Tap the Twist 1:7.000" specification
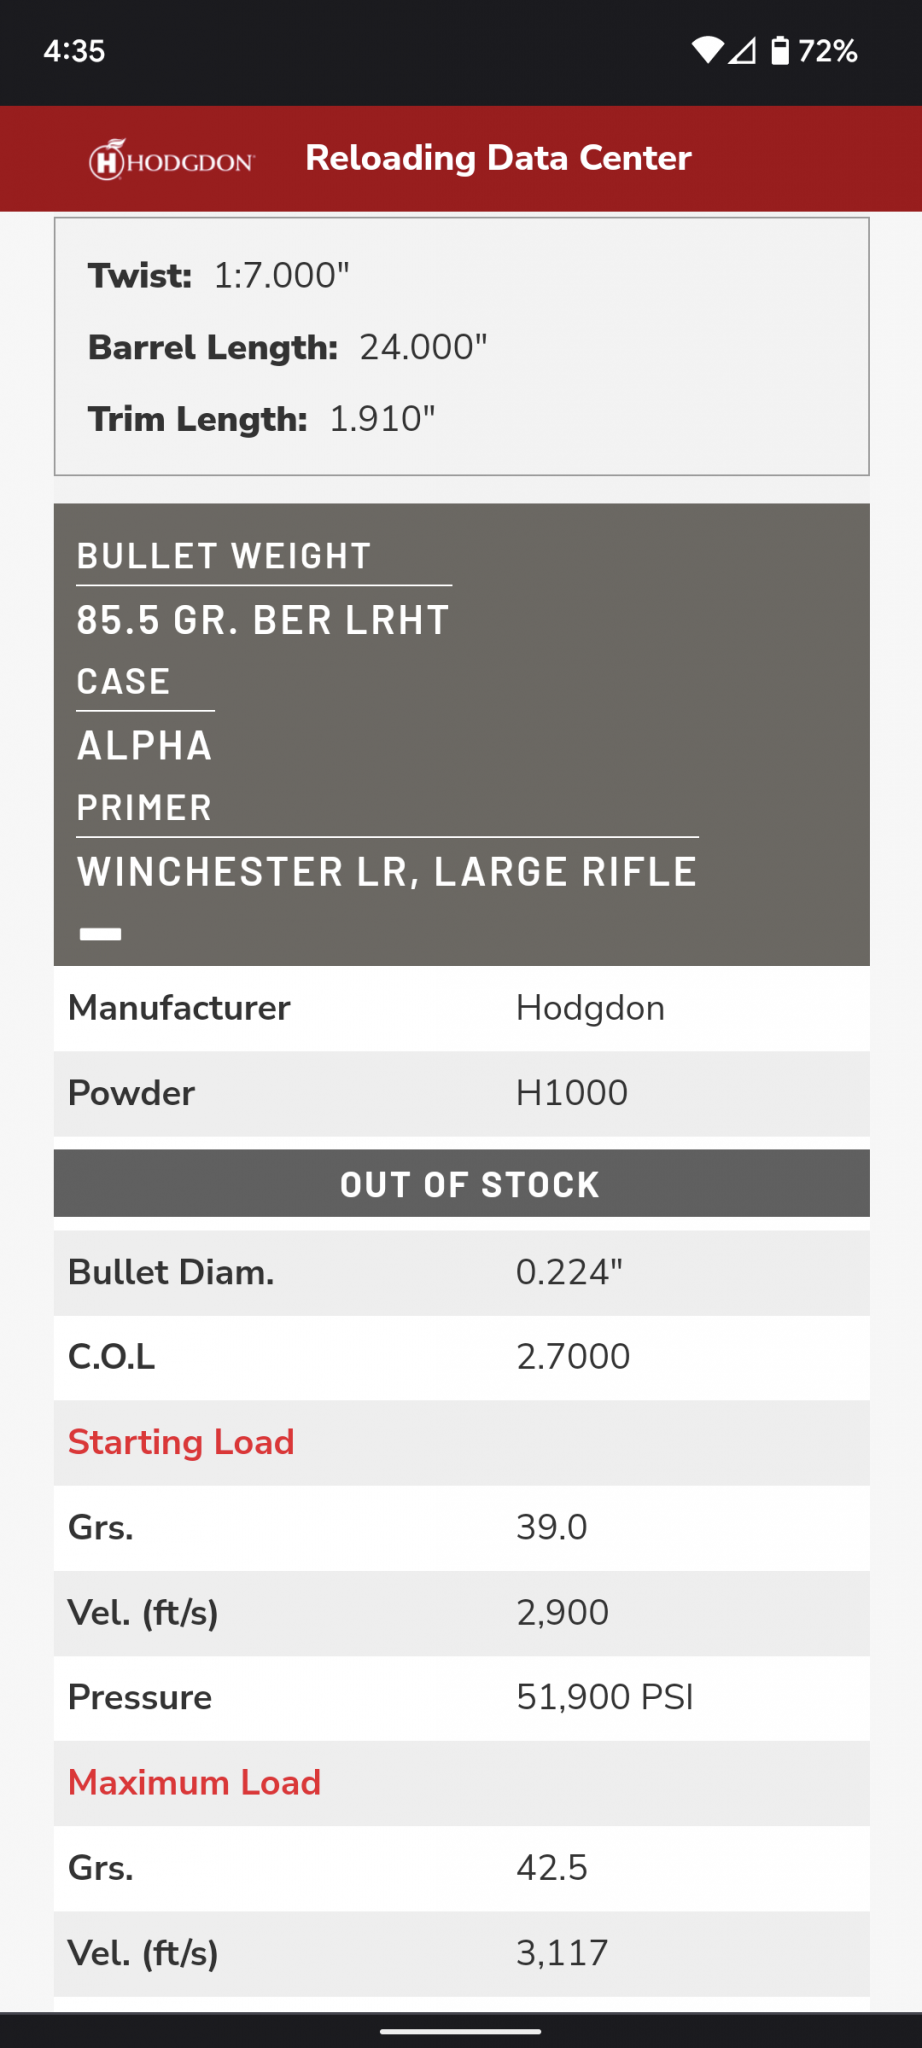Image resolution: width=922 pixels, height=2048 pixels. click(219, 275)
